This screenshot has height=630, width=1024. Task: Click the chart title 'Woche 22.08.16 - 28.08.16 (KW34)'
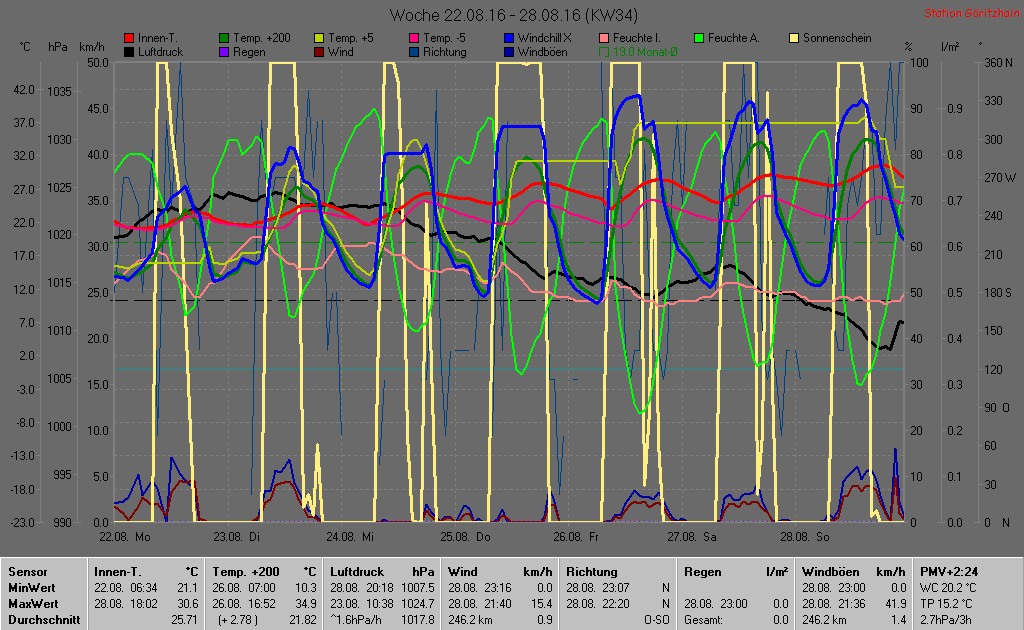(x=513, y=15)
